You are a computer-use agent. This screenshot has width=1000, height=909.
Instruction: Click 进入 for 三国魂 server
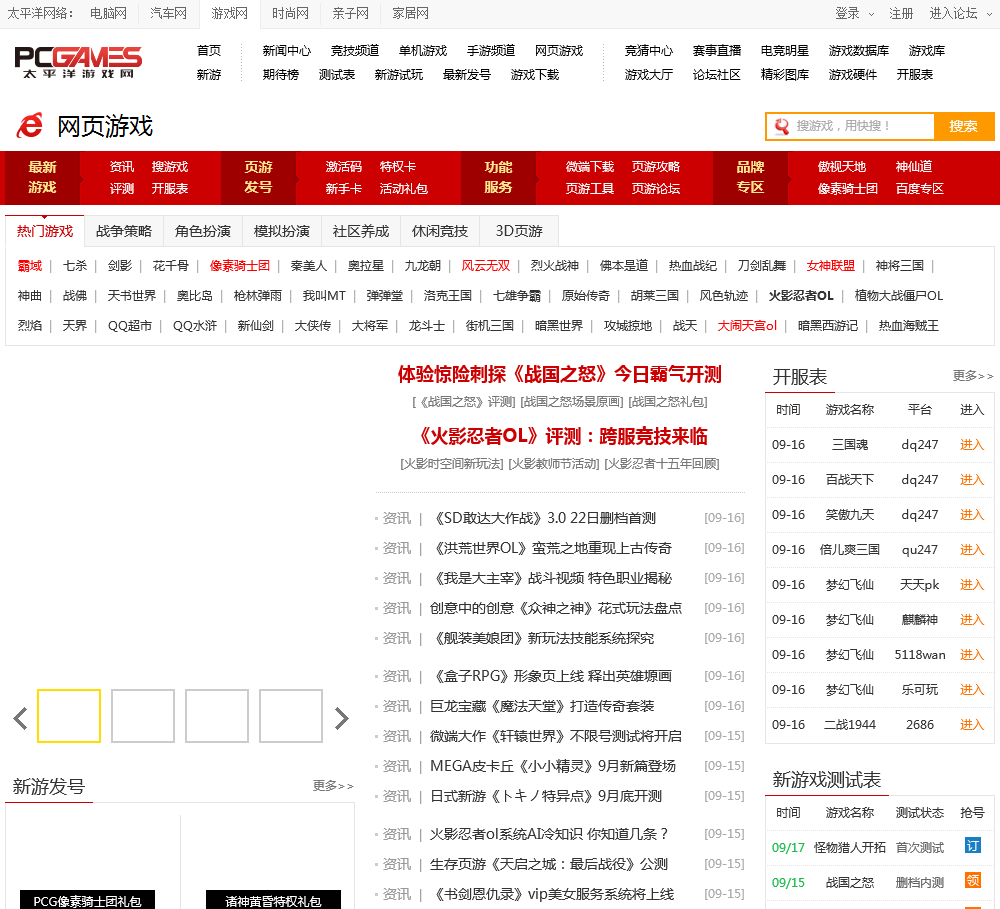tap(972, 445)
